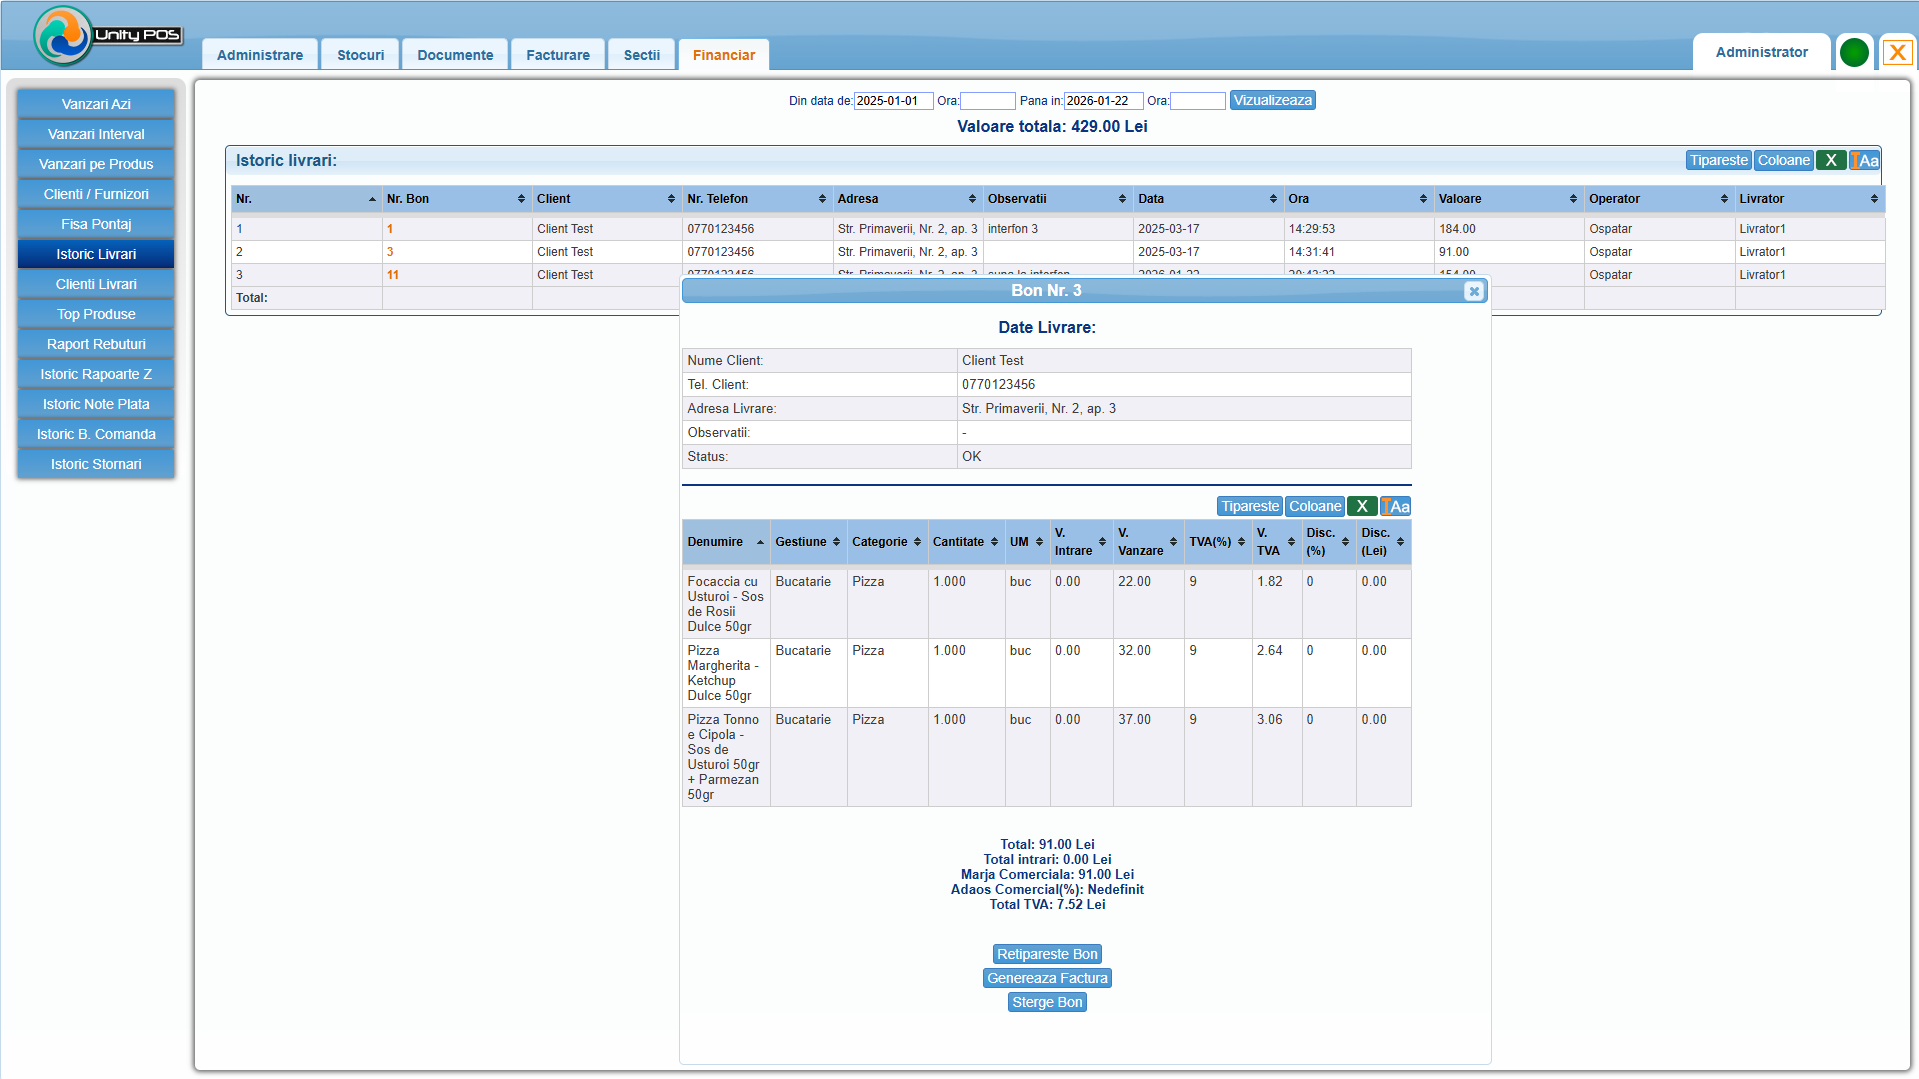
Task: Open Vanzari Azi in the sidebar
Action: point(96,104)
